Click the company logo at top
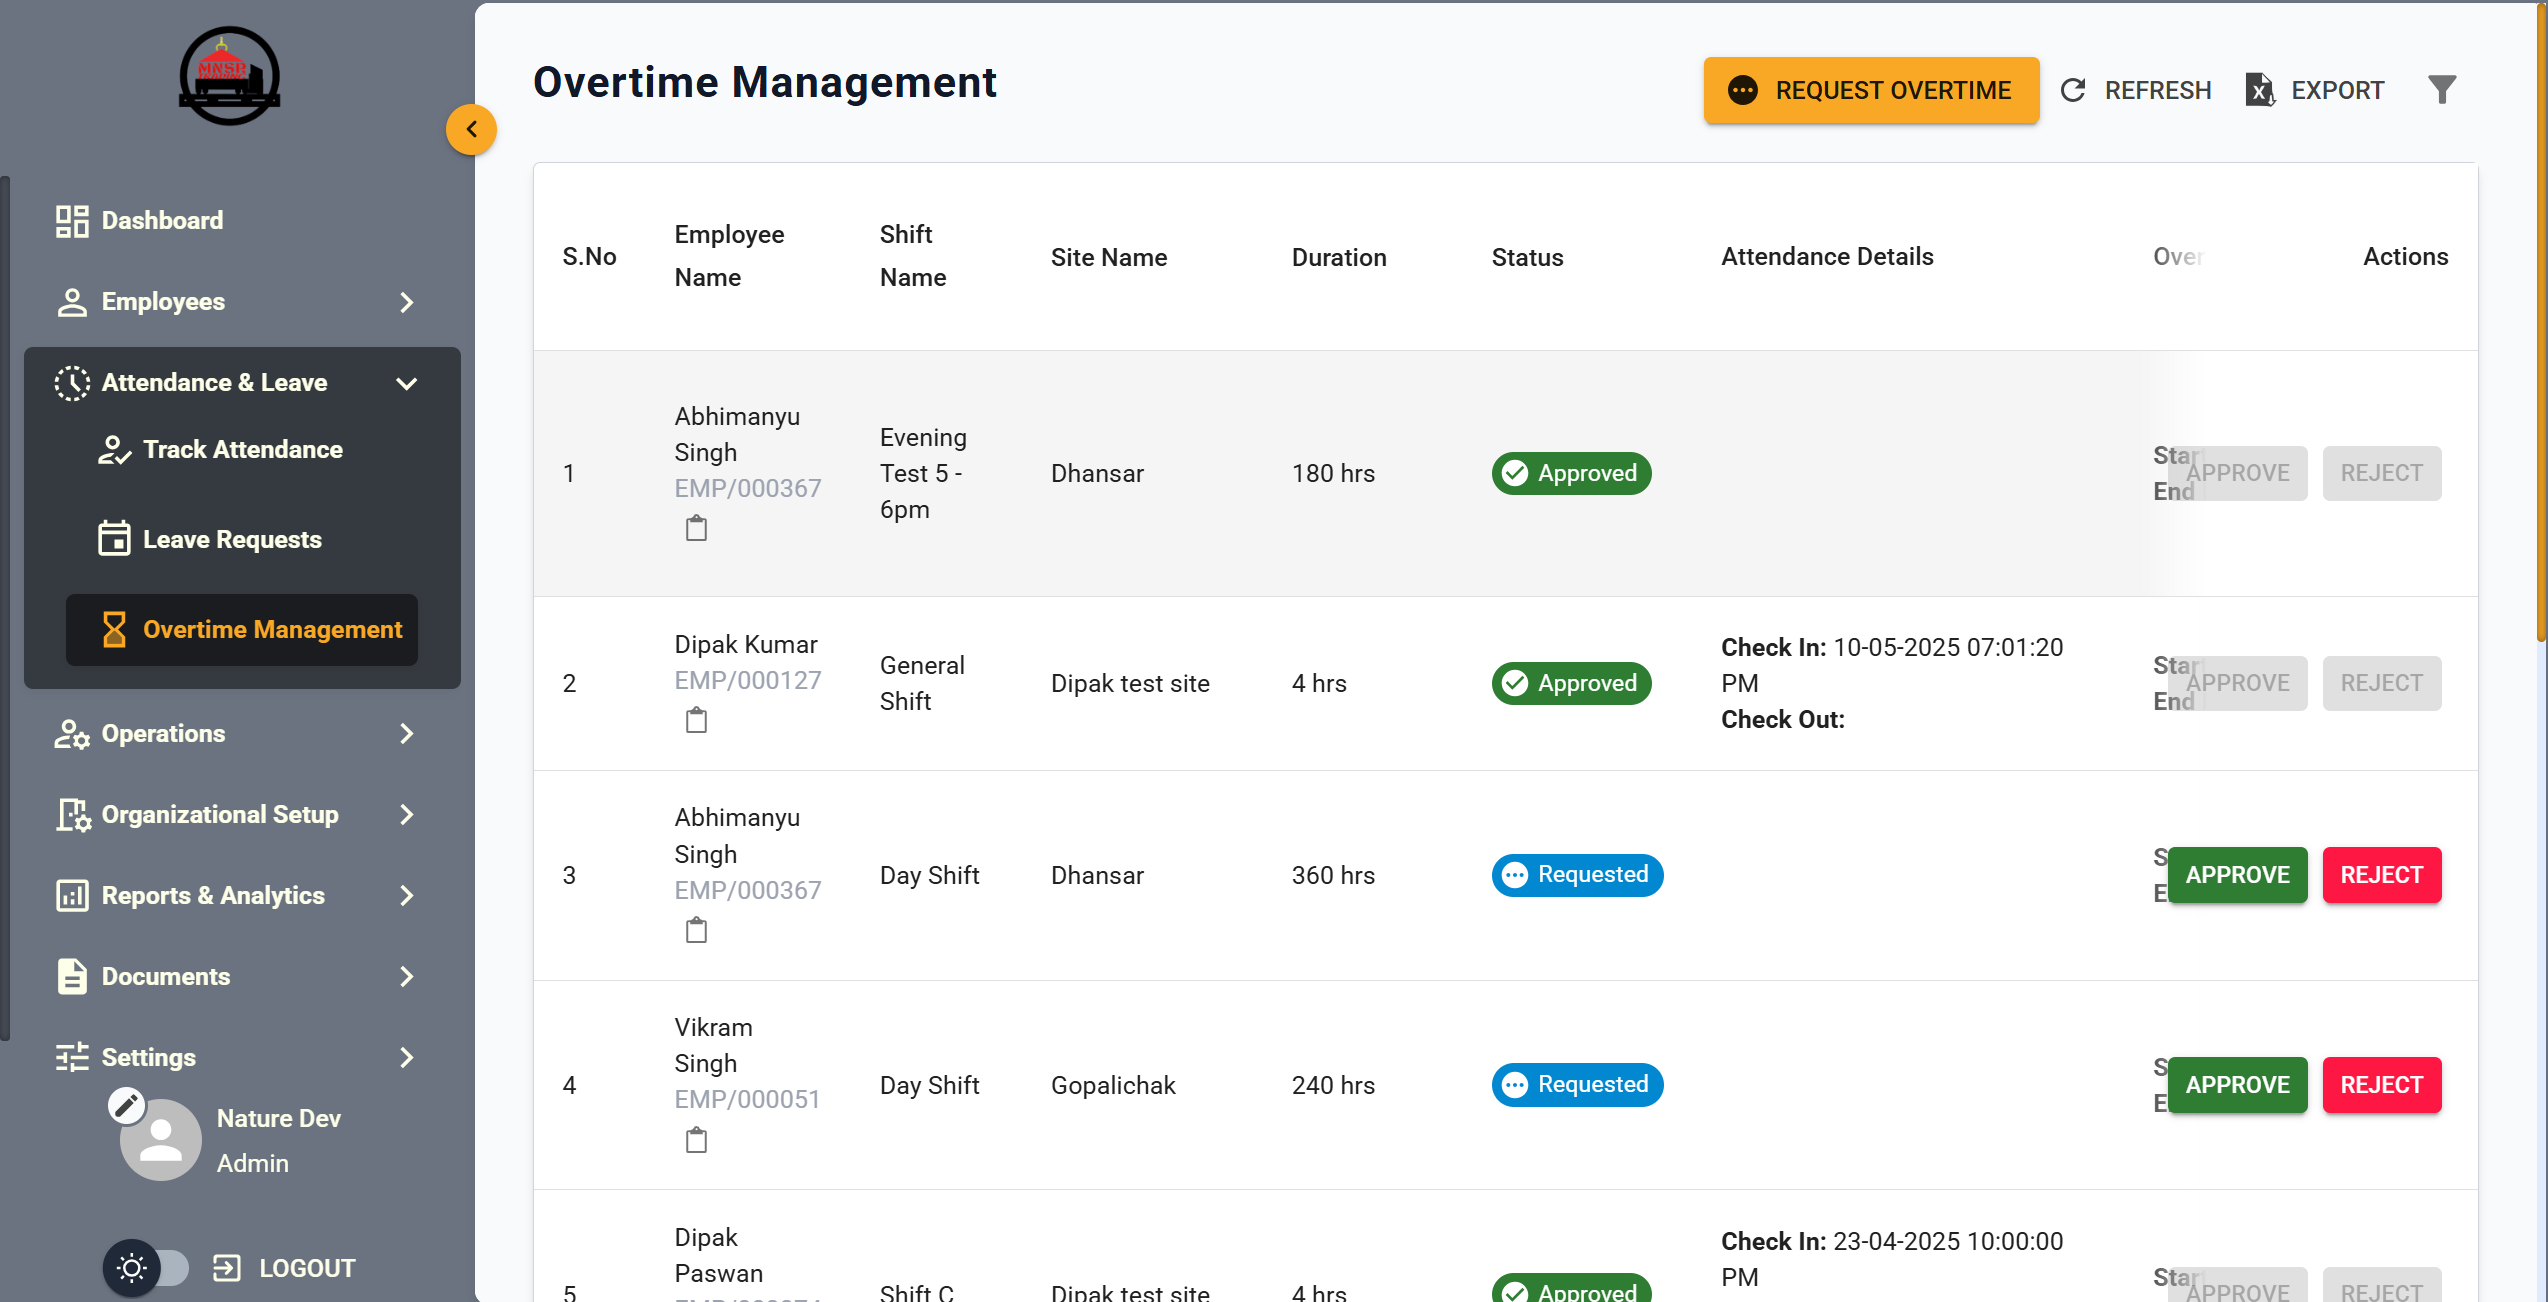Viewport: 2548px width, 1302px height. click(x=230, y=76)
